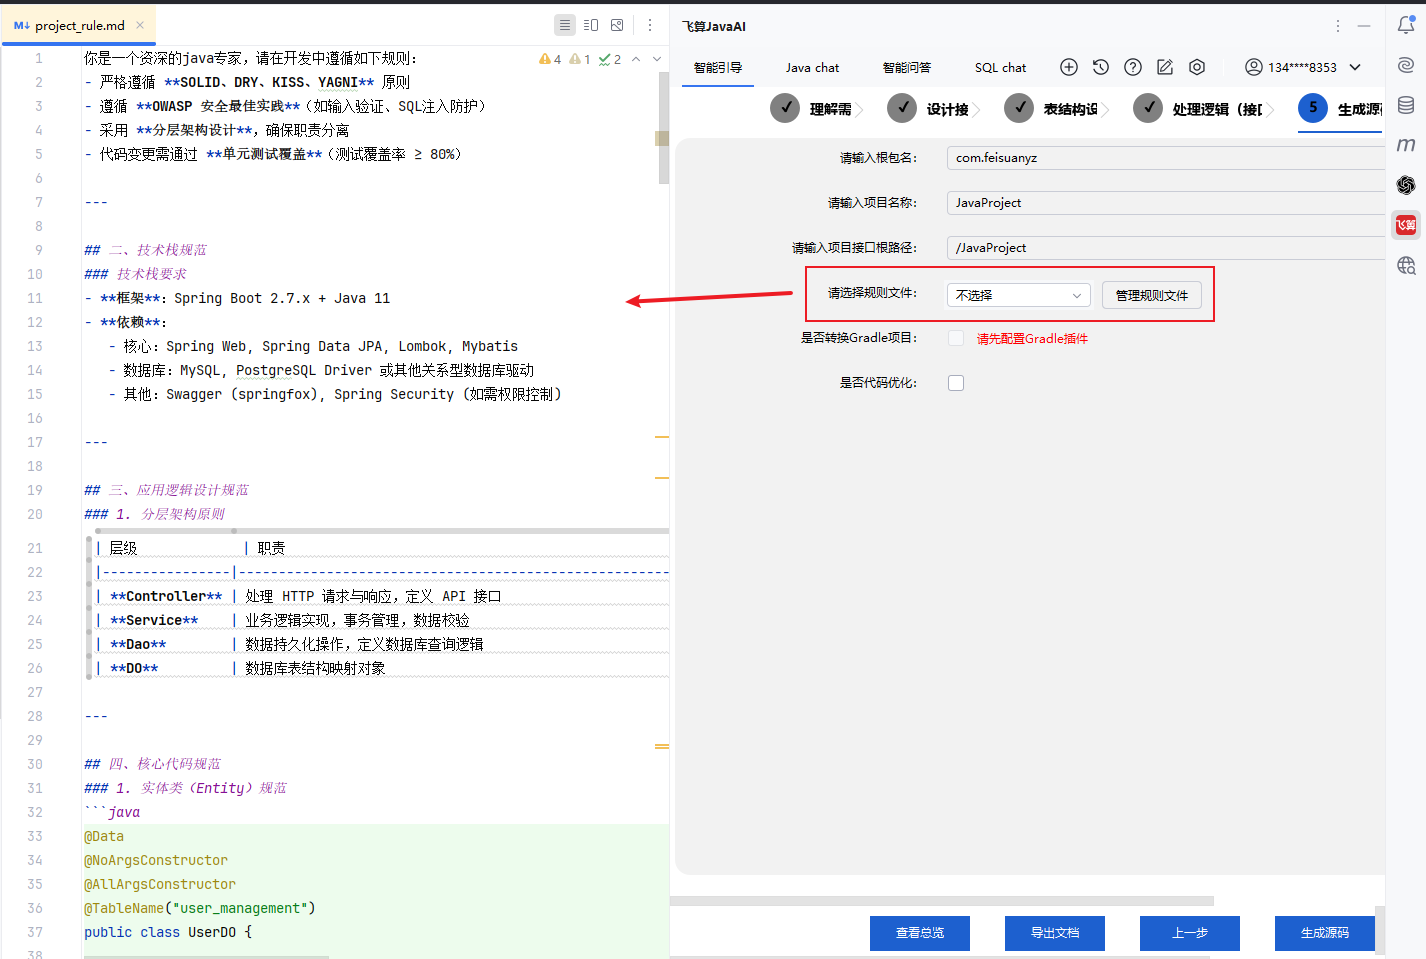This screenshot has height=959, width=1426.
Task: Select step 5 生成源码 in wizard
Action: (1341, 108)
